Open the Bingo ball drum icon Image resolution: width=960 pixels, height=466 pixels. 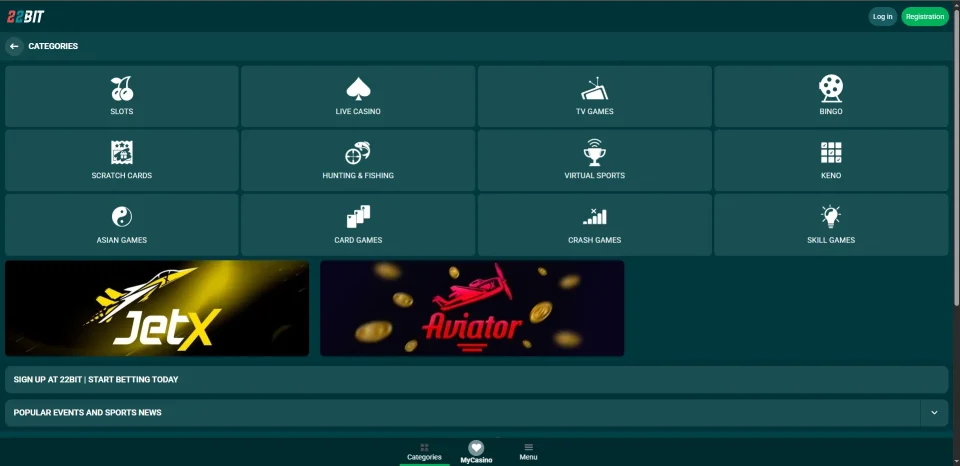[x=831, y=89]
